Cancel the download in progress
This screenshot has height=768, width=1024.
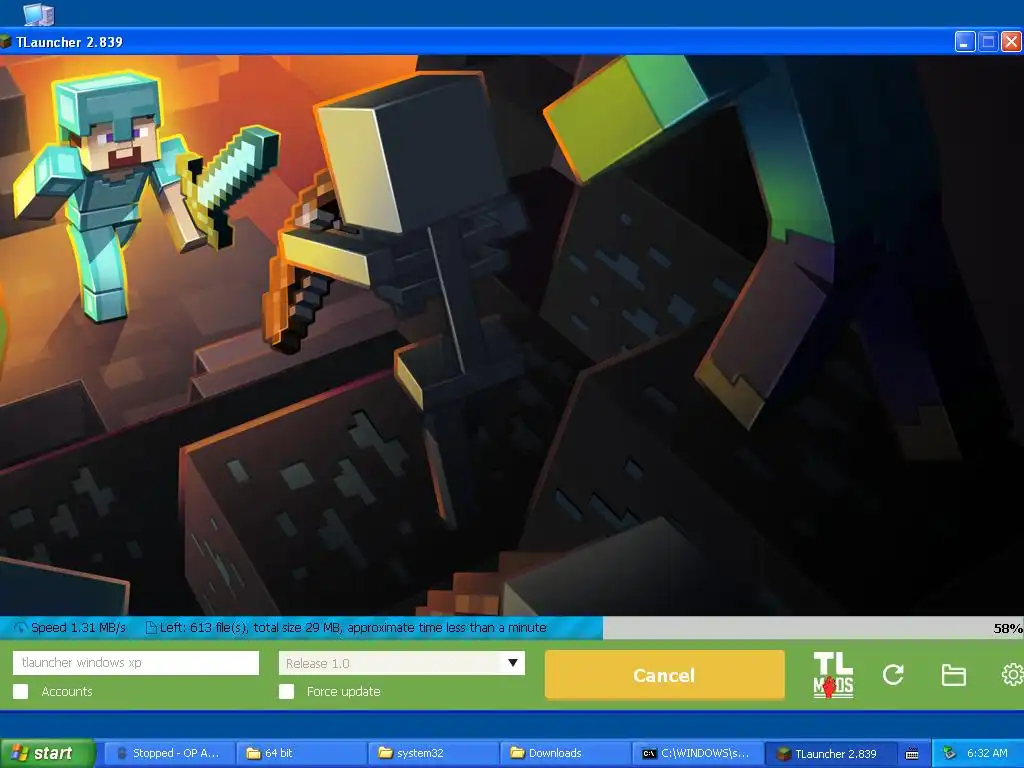point(664,675)
